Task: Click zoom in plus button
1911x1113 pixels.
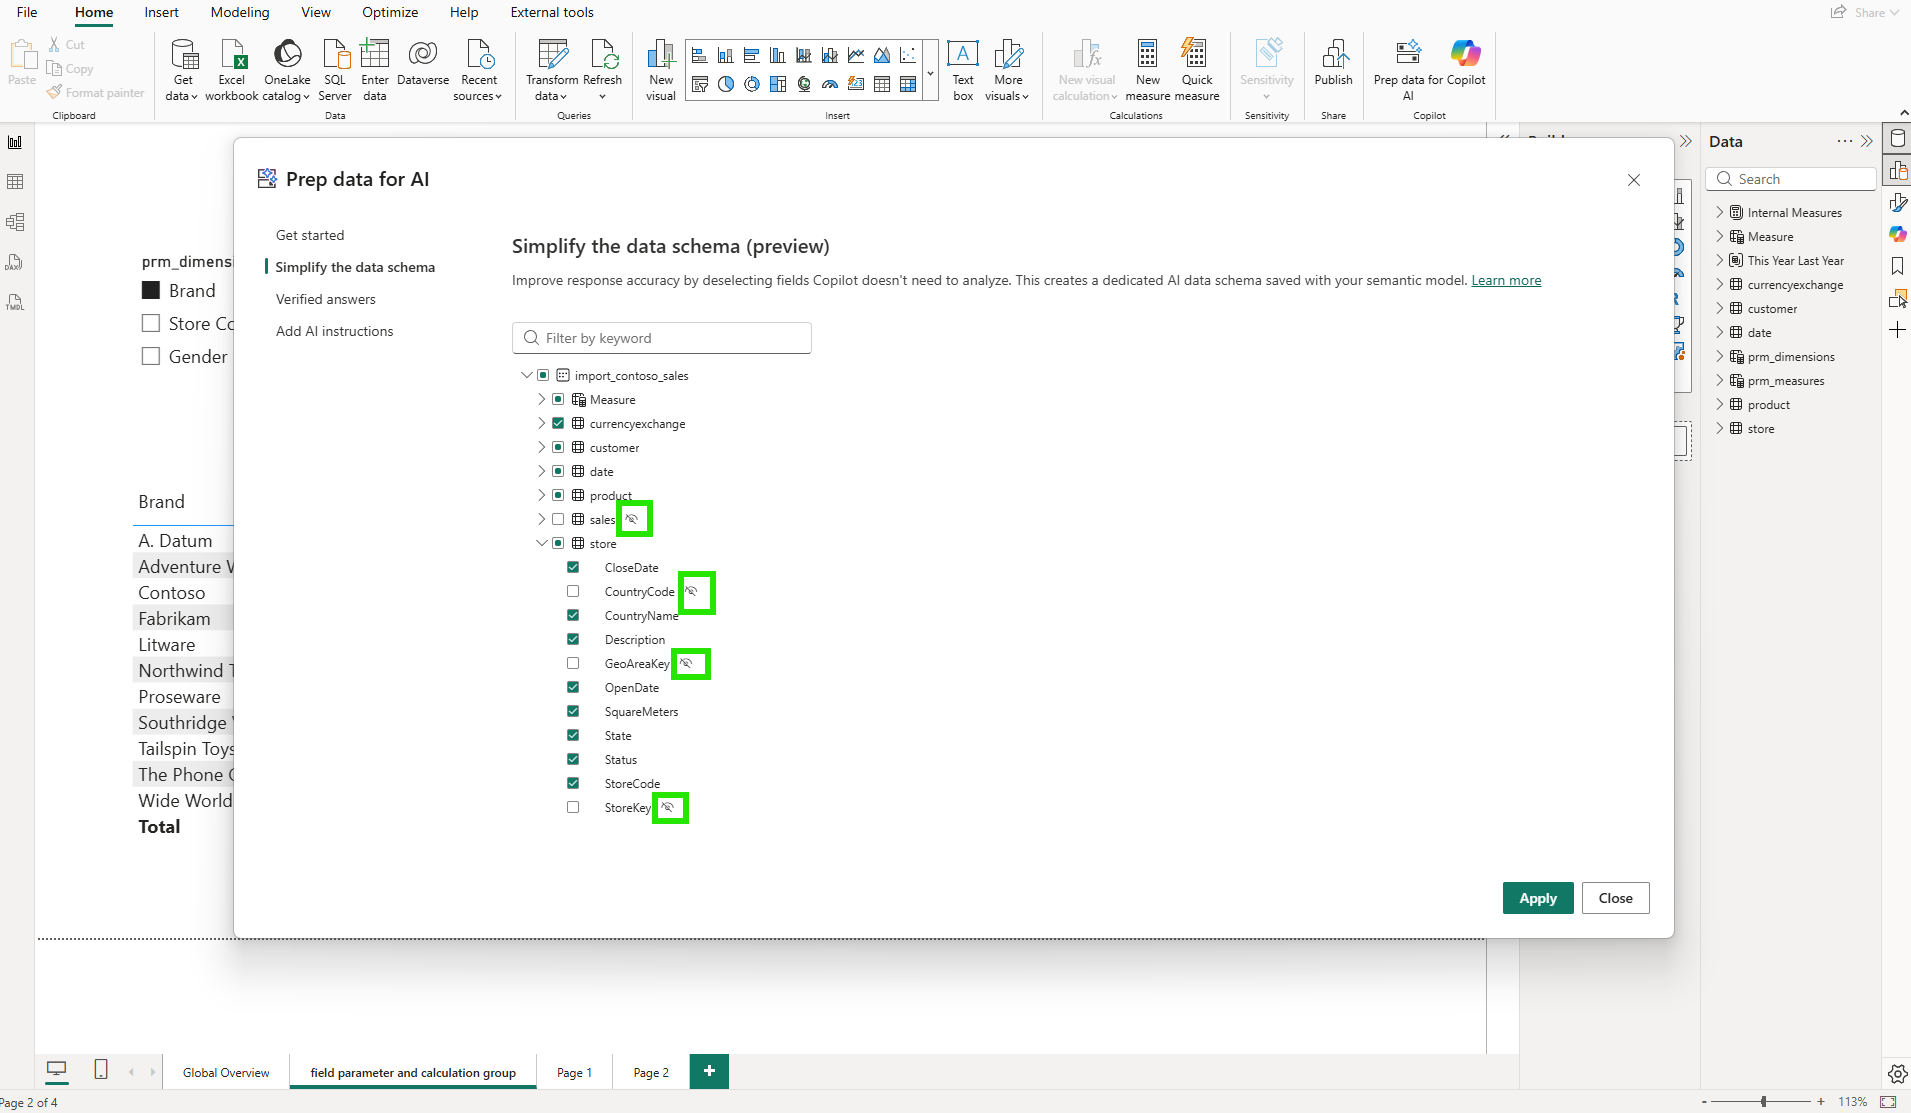Action: (1821, 1101)
